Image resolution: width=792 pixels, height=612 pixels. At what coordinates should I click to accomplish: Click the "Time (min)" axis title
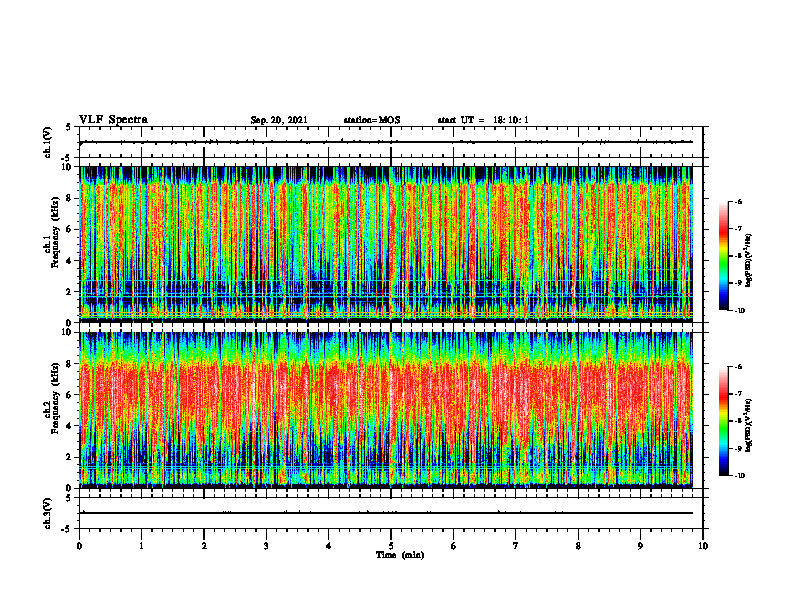pos(400,555)
